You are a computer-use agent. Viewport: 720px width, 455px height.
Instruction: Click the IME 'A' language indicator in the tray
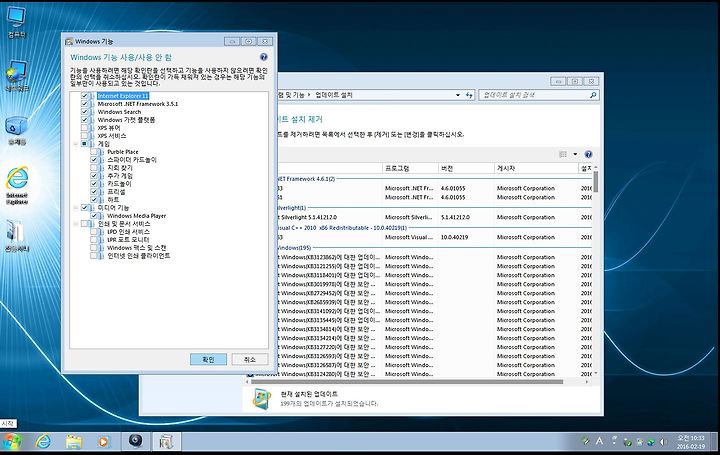coord(600,441)
